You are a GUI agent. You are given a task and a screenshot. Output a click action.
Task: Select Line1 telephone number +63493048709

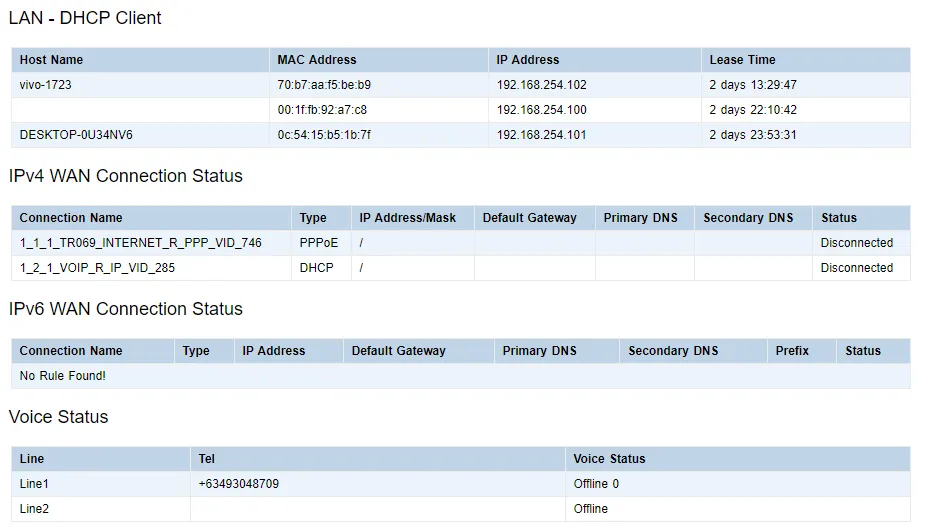(238, 484)
